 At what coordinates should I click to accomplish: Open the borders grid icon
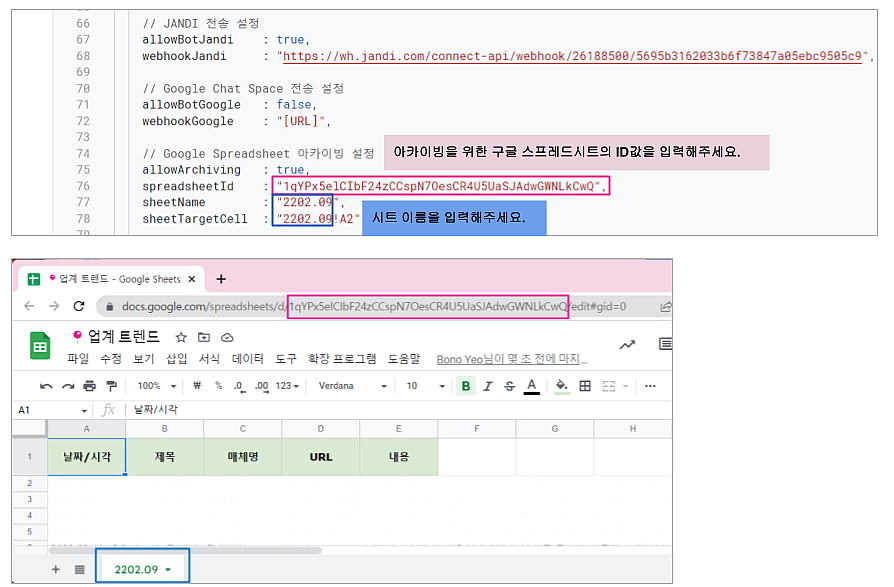click(x=585, y=386)
